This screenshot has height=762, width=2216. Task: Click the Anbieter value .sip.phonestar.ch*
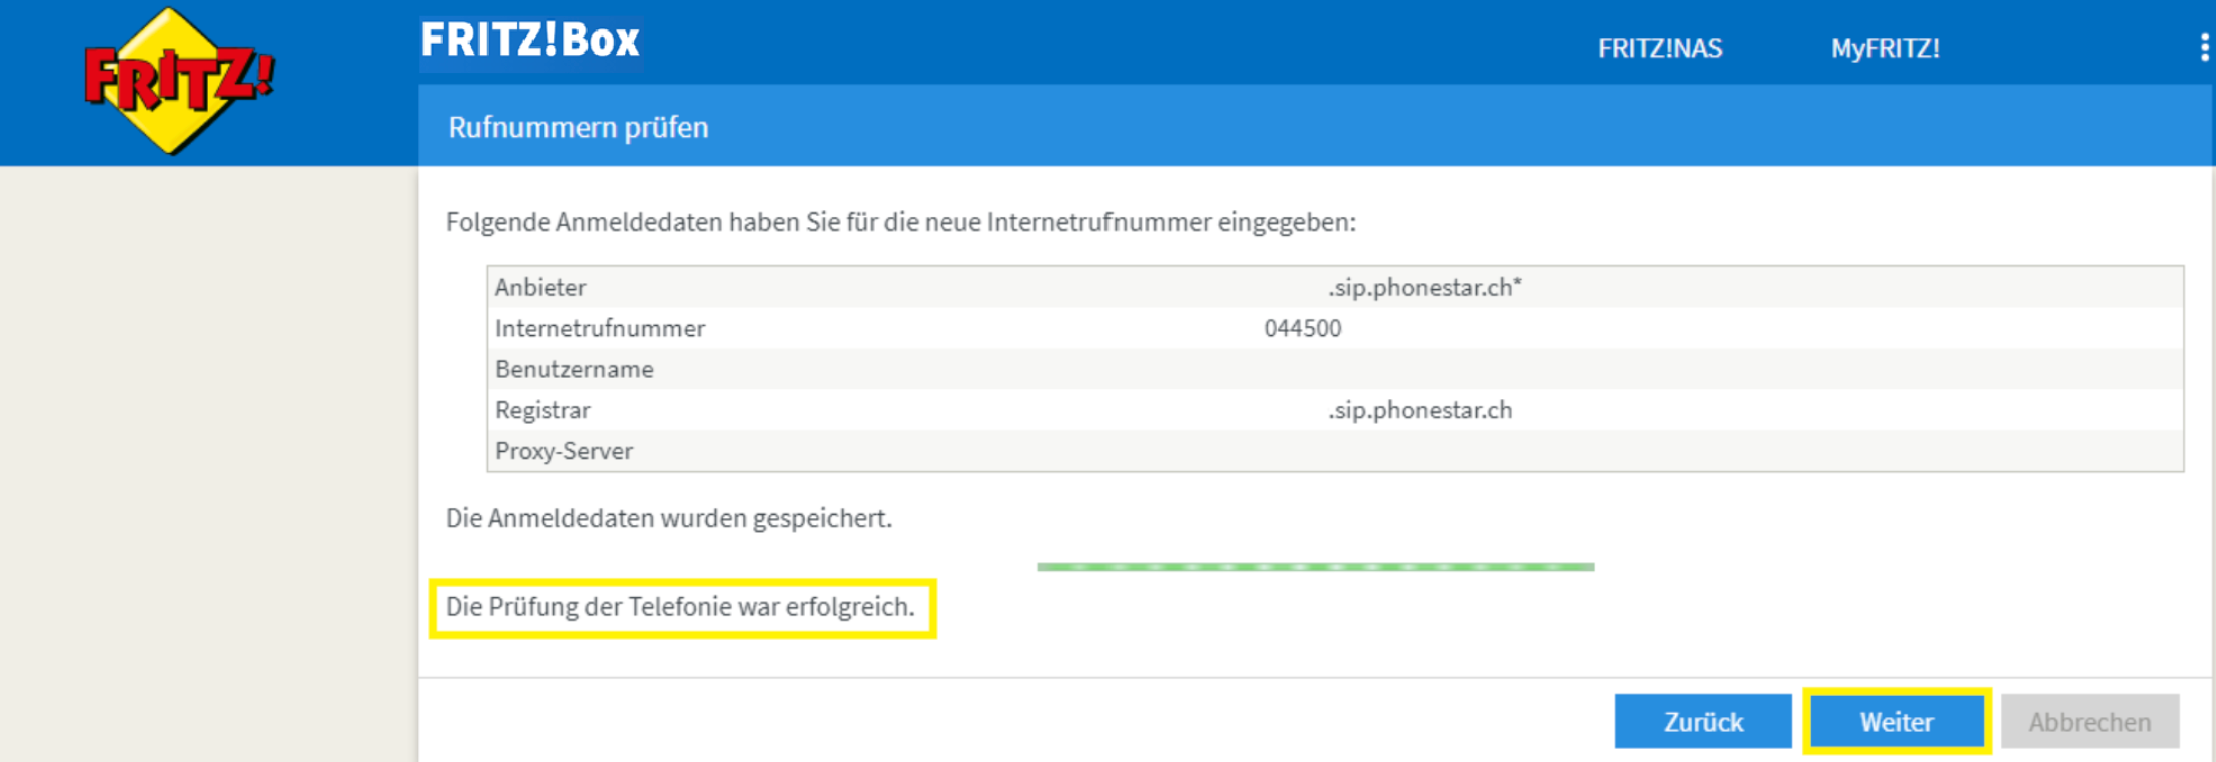(x=1424, y=287)
